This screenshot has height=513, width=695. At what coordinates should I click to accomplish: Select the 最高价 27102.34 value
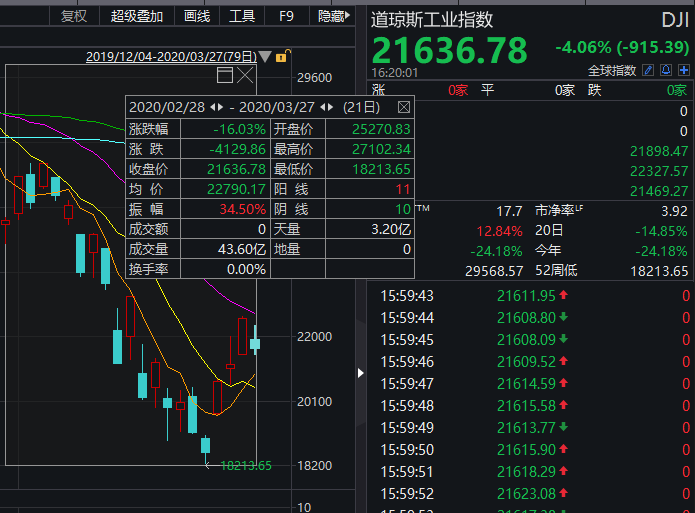(x=381, y=149)
